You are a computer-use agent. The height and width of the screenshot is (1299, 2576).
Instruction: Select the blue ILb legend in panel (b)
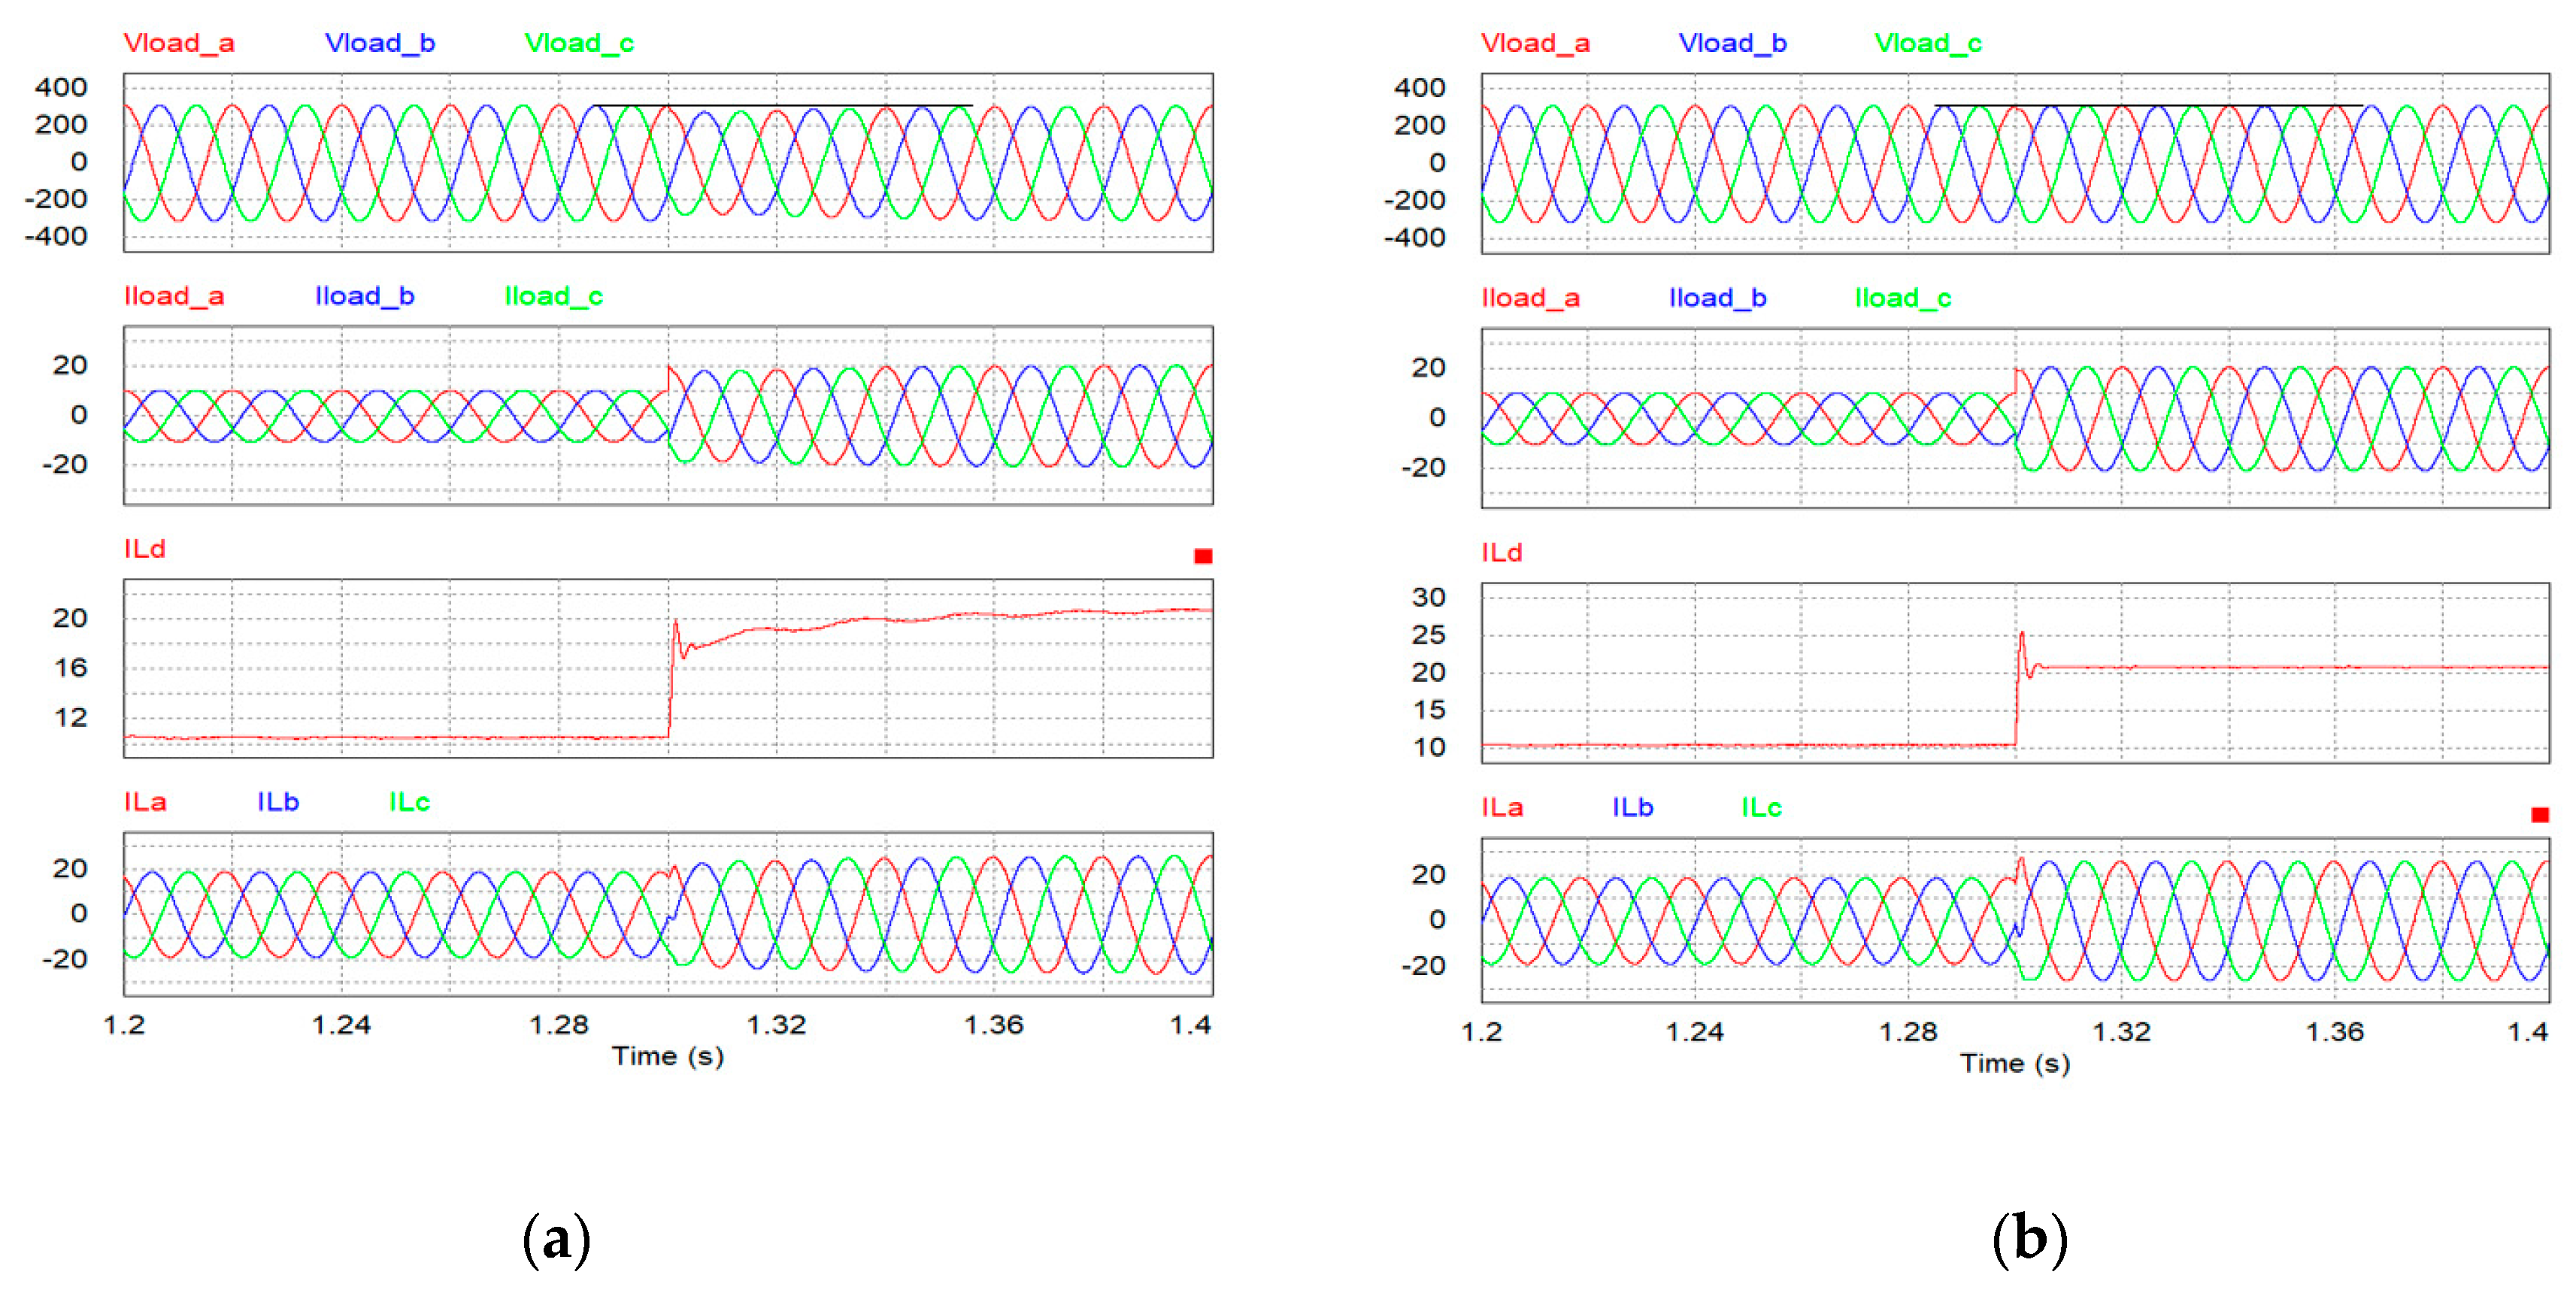pos(1632,808)
